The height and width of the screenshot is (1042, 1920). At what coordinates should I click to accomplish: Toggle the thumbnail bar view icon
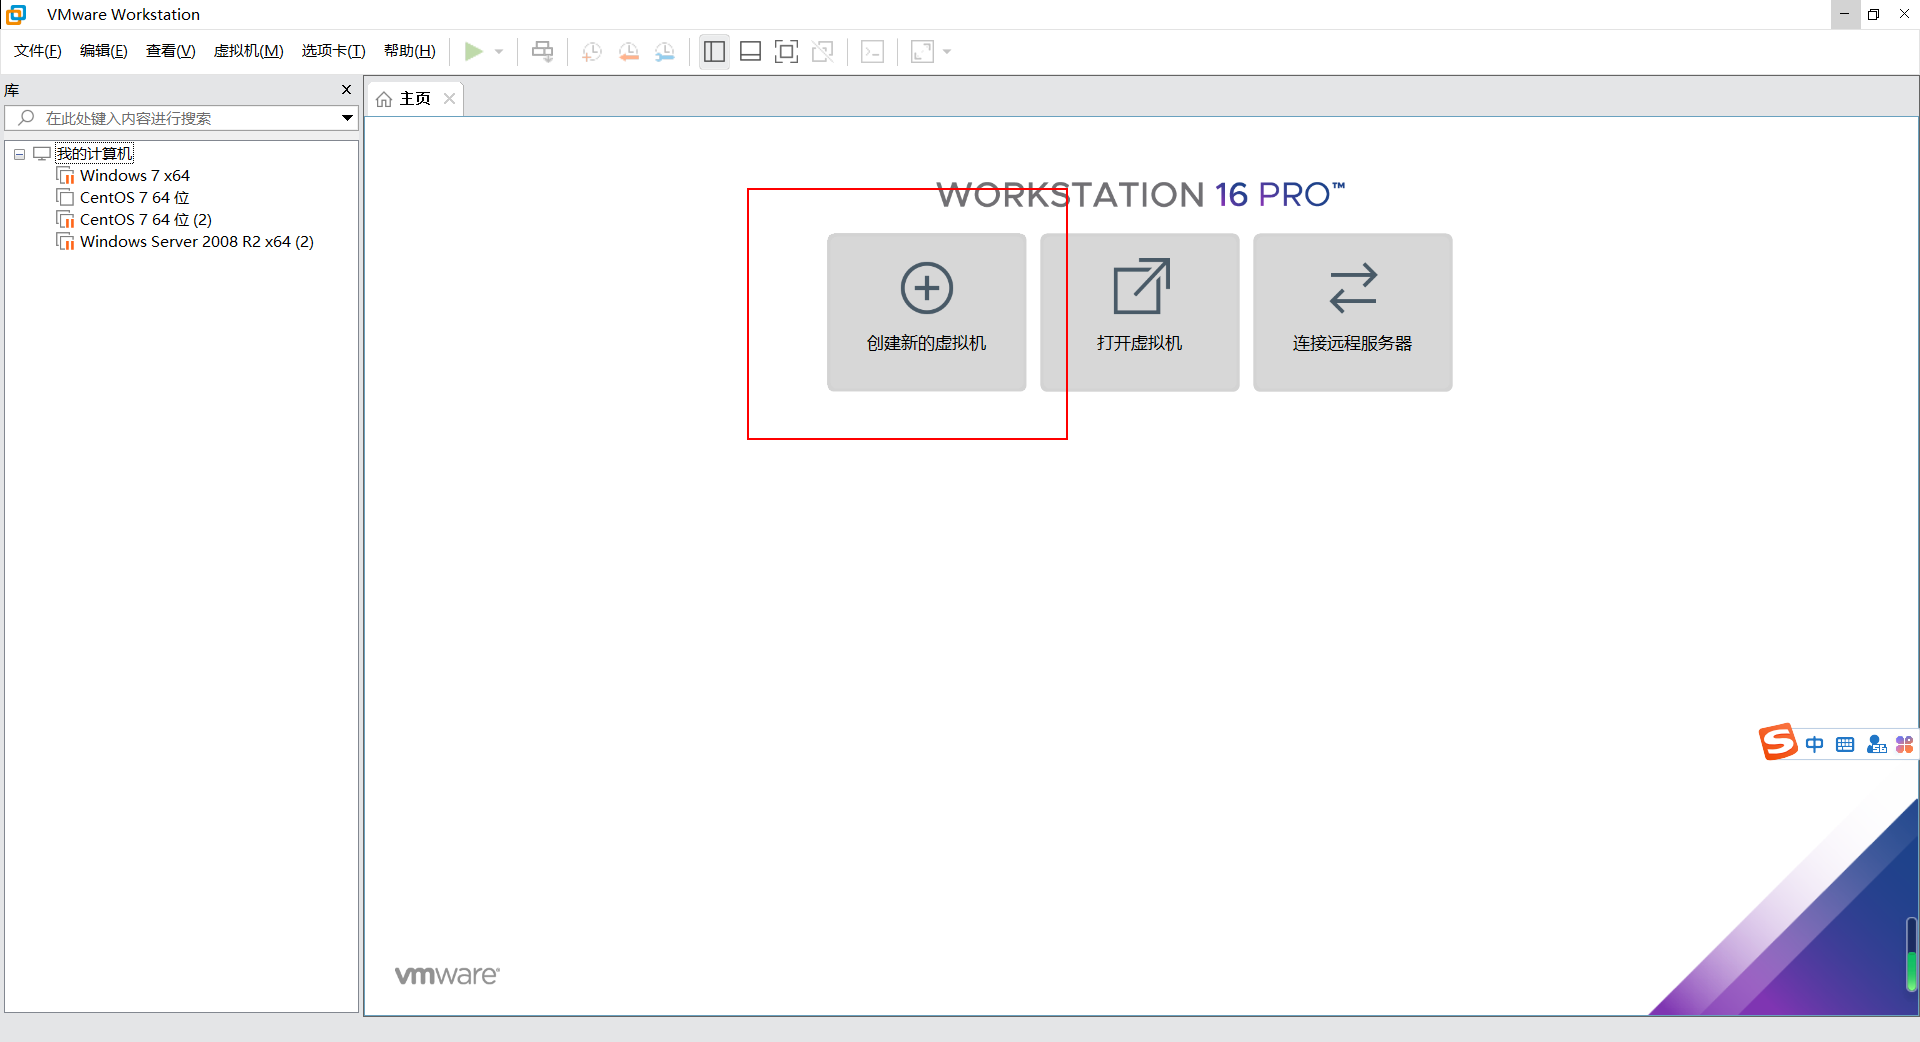click(x=750, y=51)
